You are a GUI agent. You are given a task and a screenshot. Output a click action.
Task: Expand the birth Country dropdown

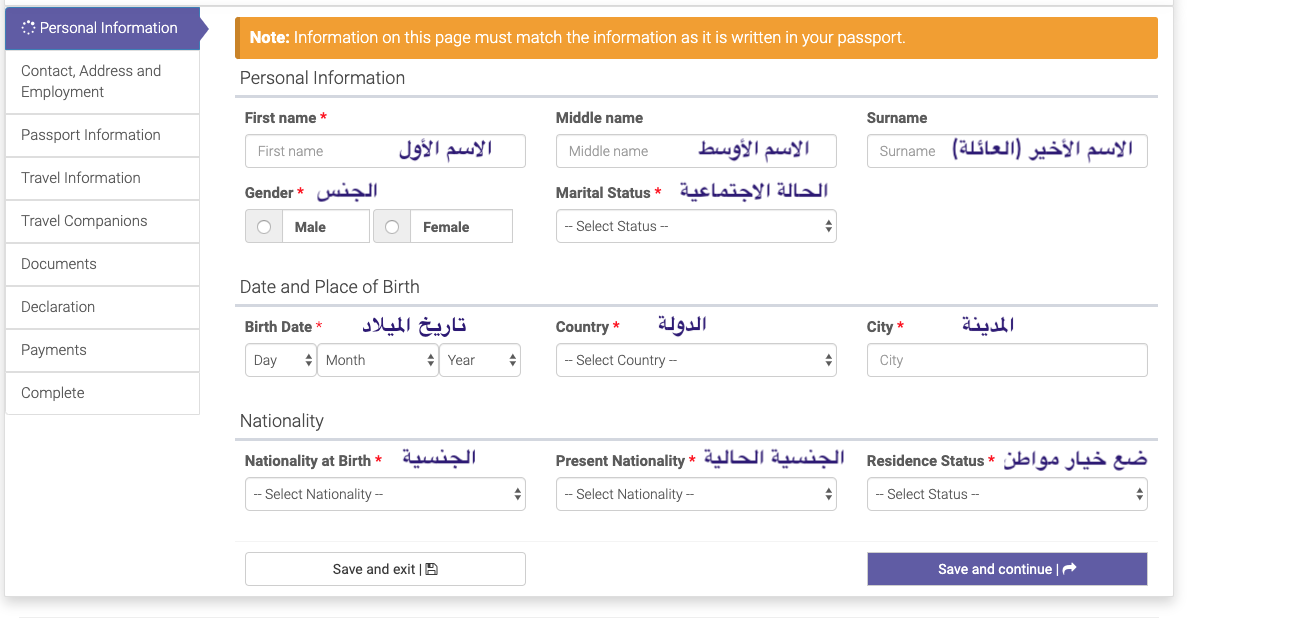[696, 360]
